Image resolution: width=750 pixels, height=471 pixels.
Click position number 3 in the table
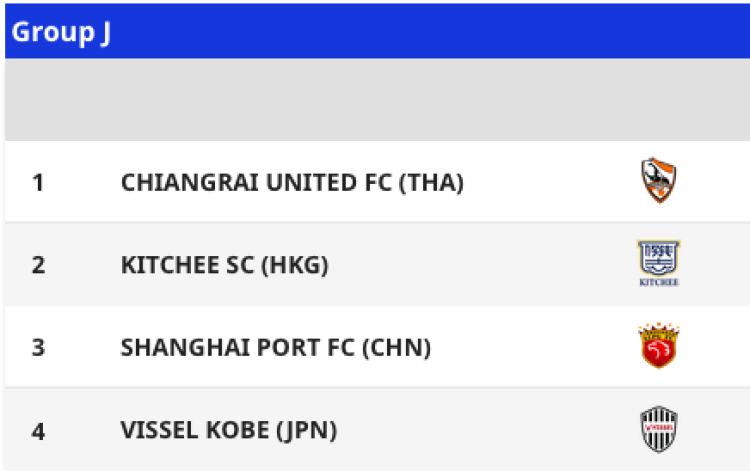tap(39, 348)
